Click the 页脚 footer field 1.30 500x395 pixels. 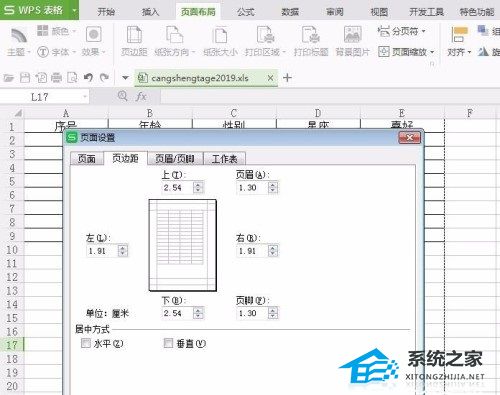pos(253,313)
